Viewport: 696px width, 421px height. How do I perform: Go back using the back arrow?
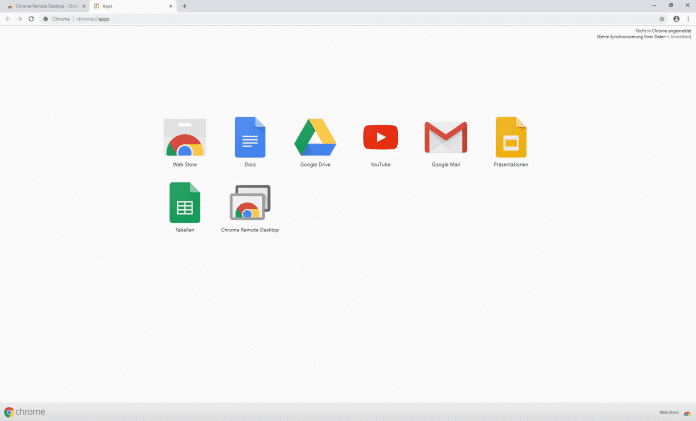click(x=8, y=19)
